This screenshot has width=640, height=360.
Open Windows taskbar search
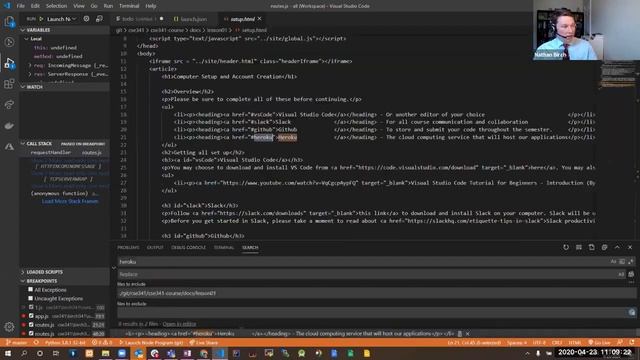24,353
